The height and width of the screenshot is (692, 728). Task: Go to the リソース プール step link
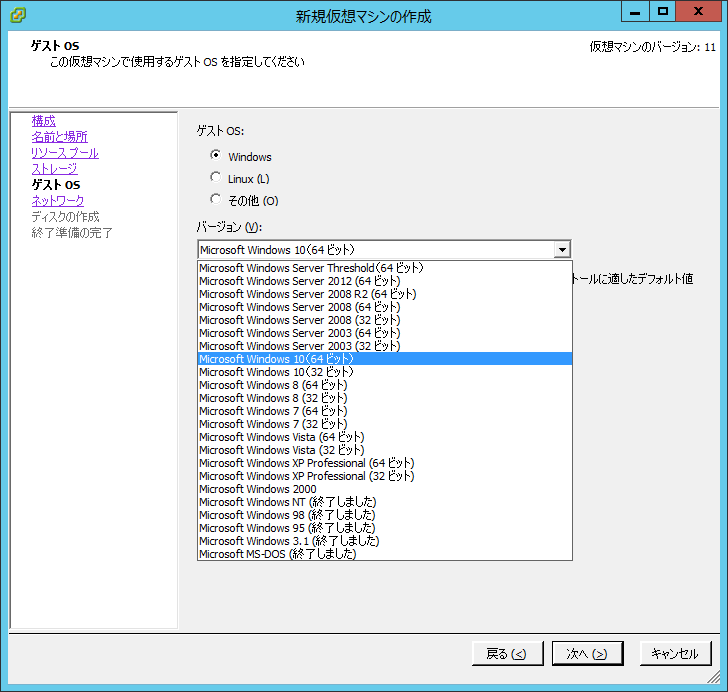(65, 153)
